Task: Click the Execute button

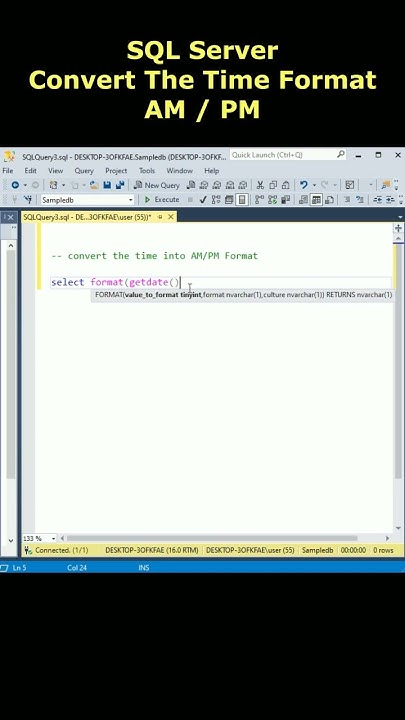Action: [x=162, y=199]
